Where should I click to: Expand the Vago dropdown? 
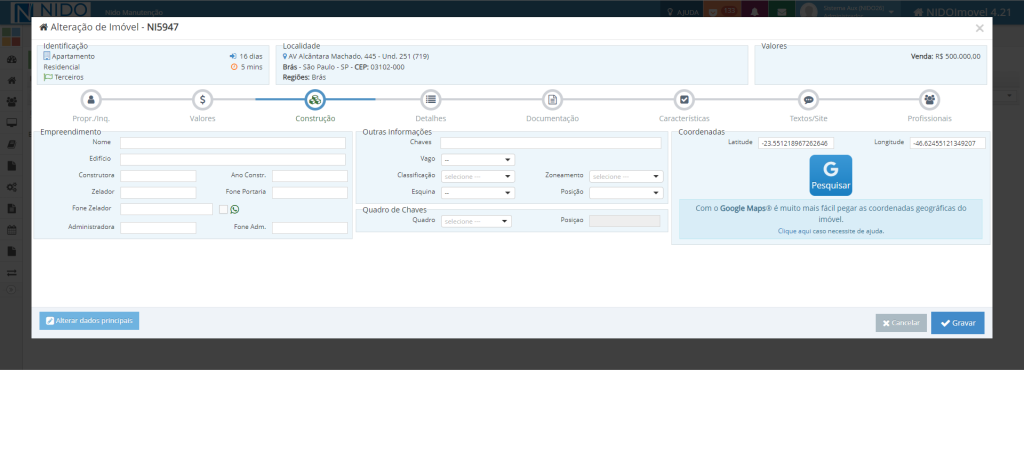tap(478, 159)
